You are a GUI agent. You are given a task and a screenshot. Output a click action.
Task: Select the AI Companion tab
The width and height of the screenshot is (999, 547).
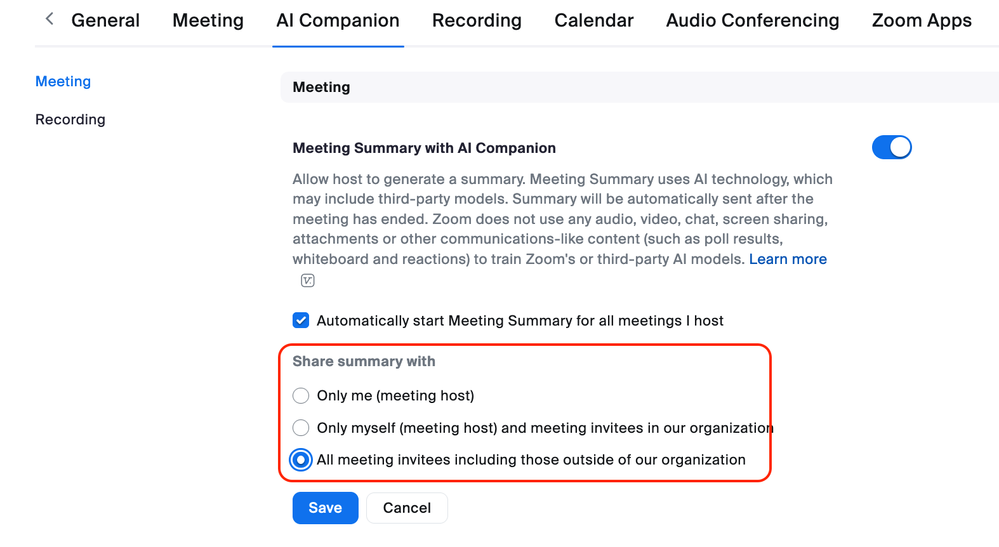(338, 21)
